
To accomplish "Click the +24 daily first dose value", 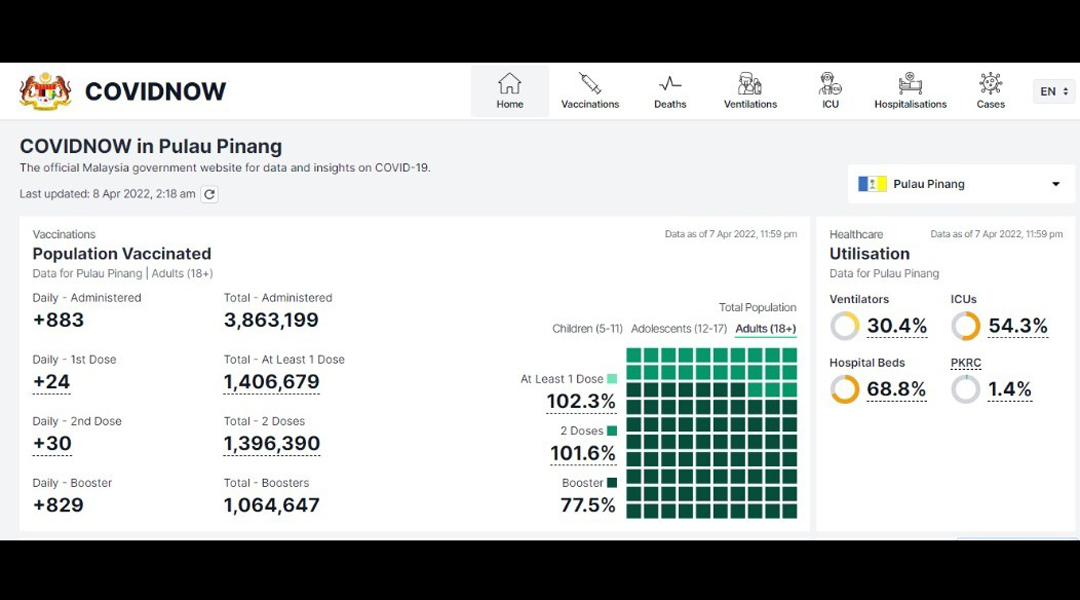I will (52, 382).
